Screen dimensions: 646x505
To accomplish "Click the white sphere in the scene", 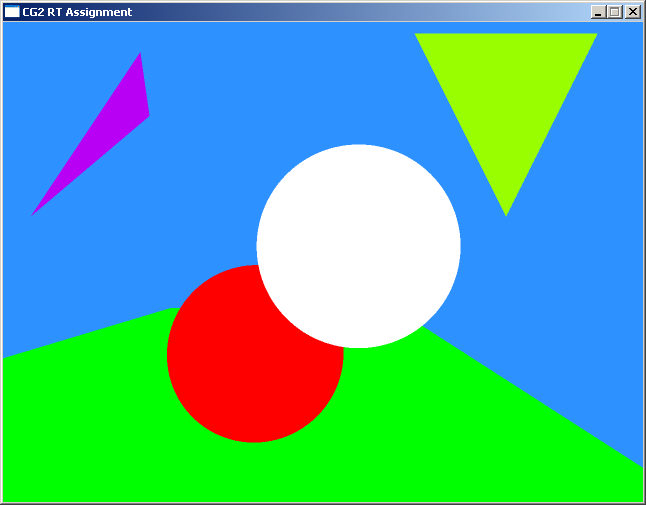I will tap(358, 246).
